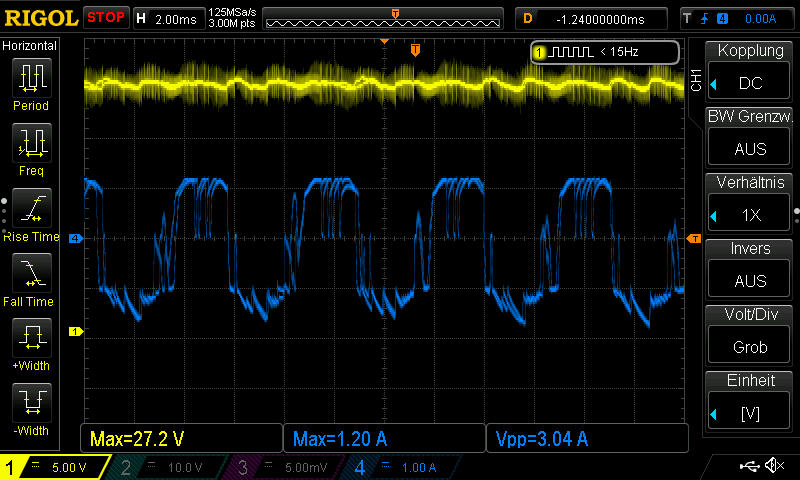
Task: Click the frequency counter square wave icon
Action: click(572, 52)
